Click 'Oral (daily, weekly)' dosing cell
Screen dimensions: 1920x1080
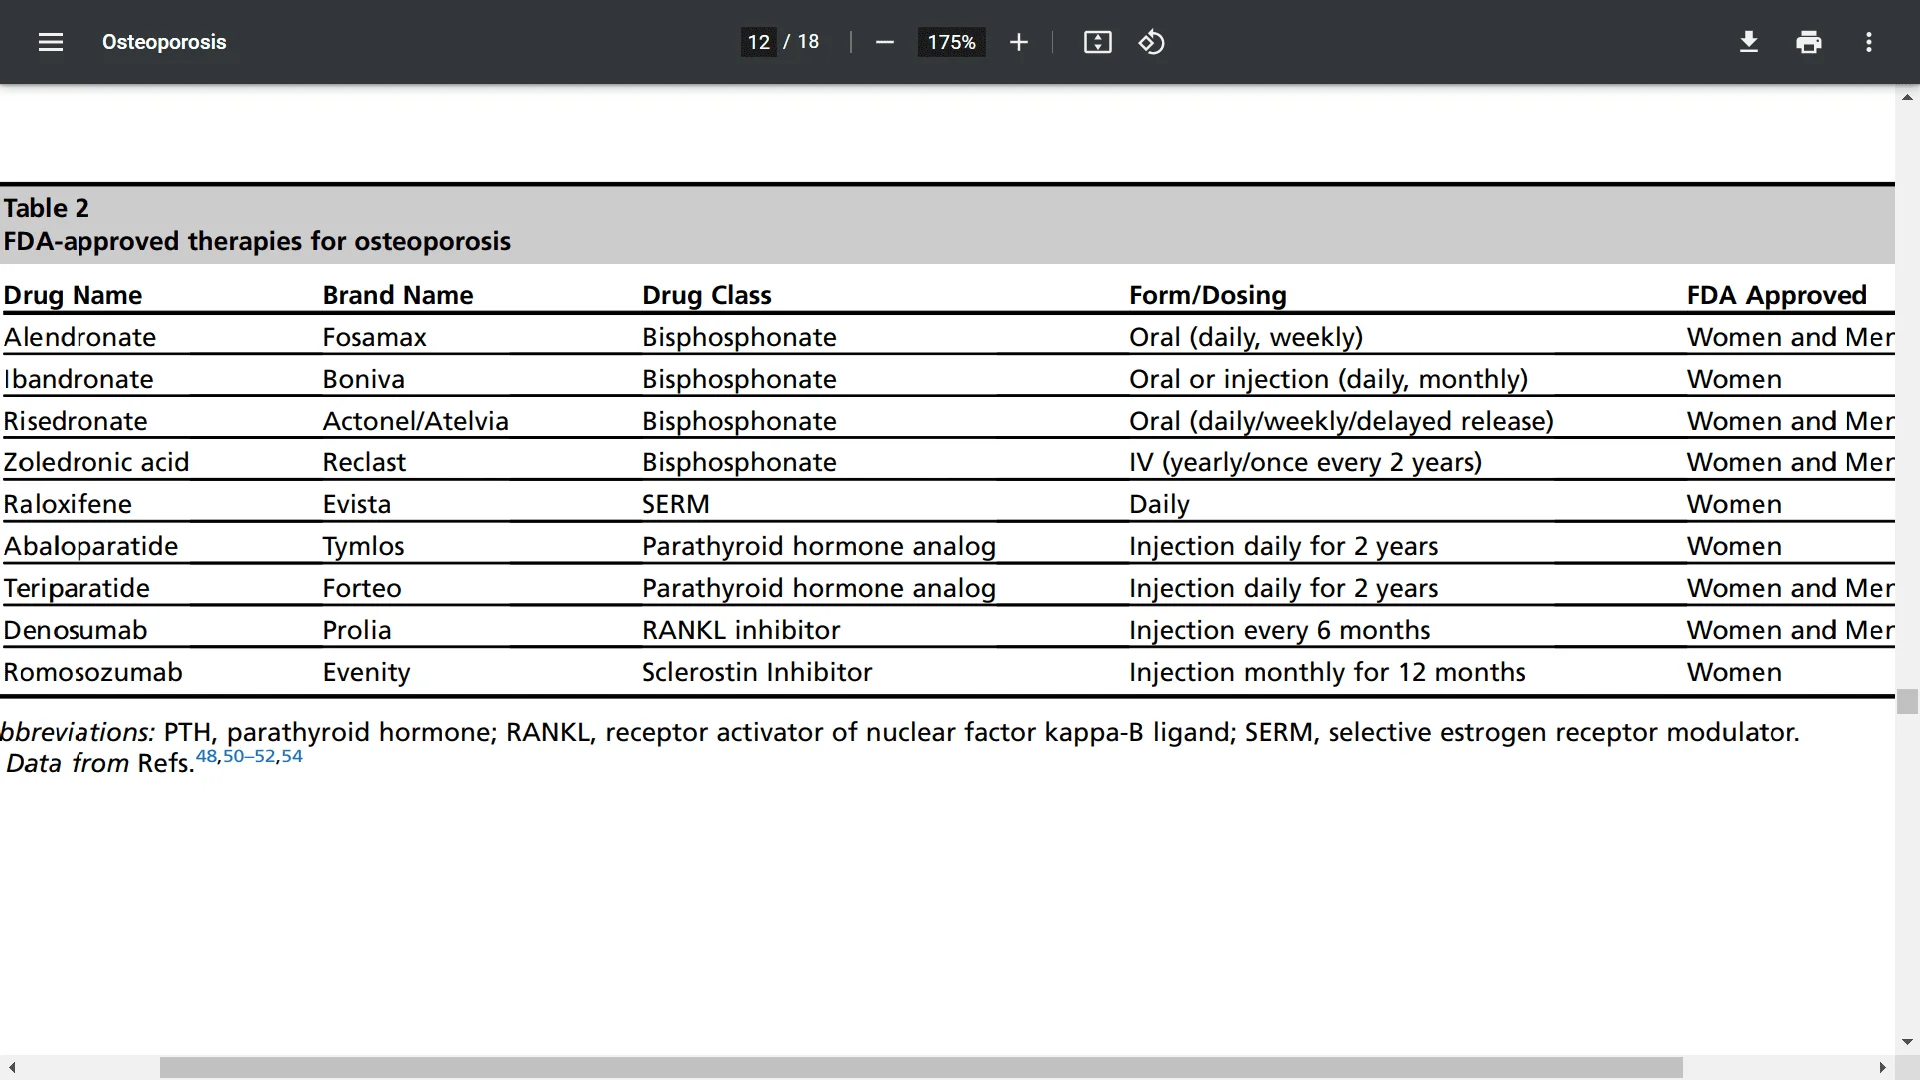(x=1246, y=337)
